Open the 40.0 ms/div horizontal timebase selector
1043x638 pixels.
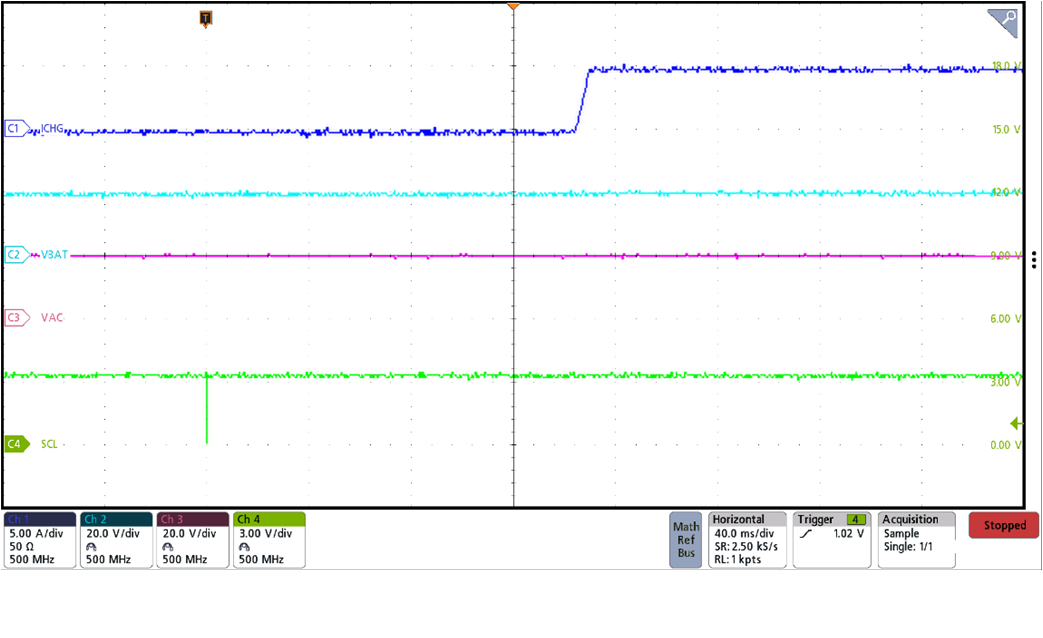(744, 533)
